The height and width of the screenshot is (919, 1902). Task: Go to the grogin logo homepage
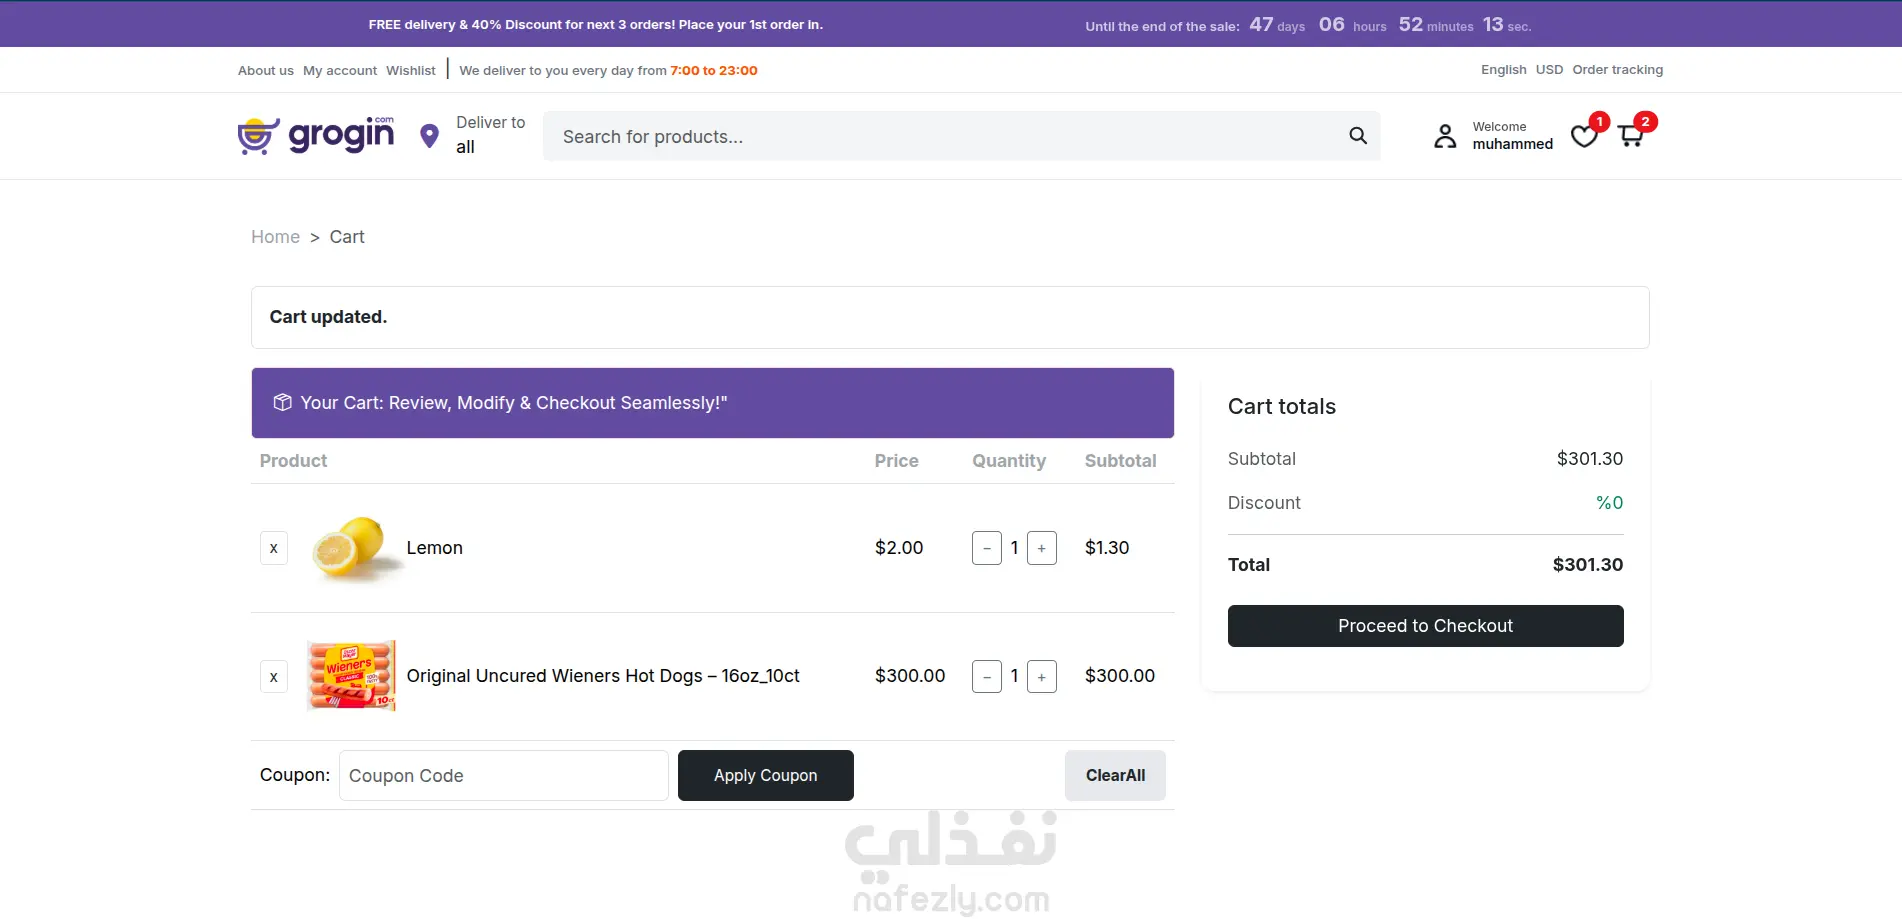316,135
